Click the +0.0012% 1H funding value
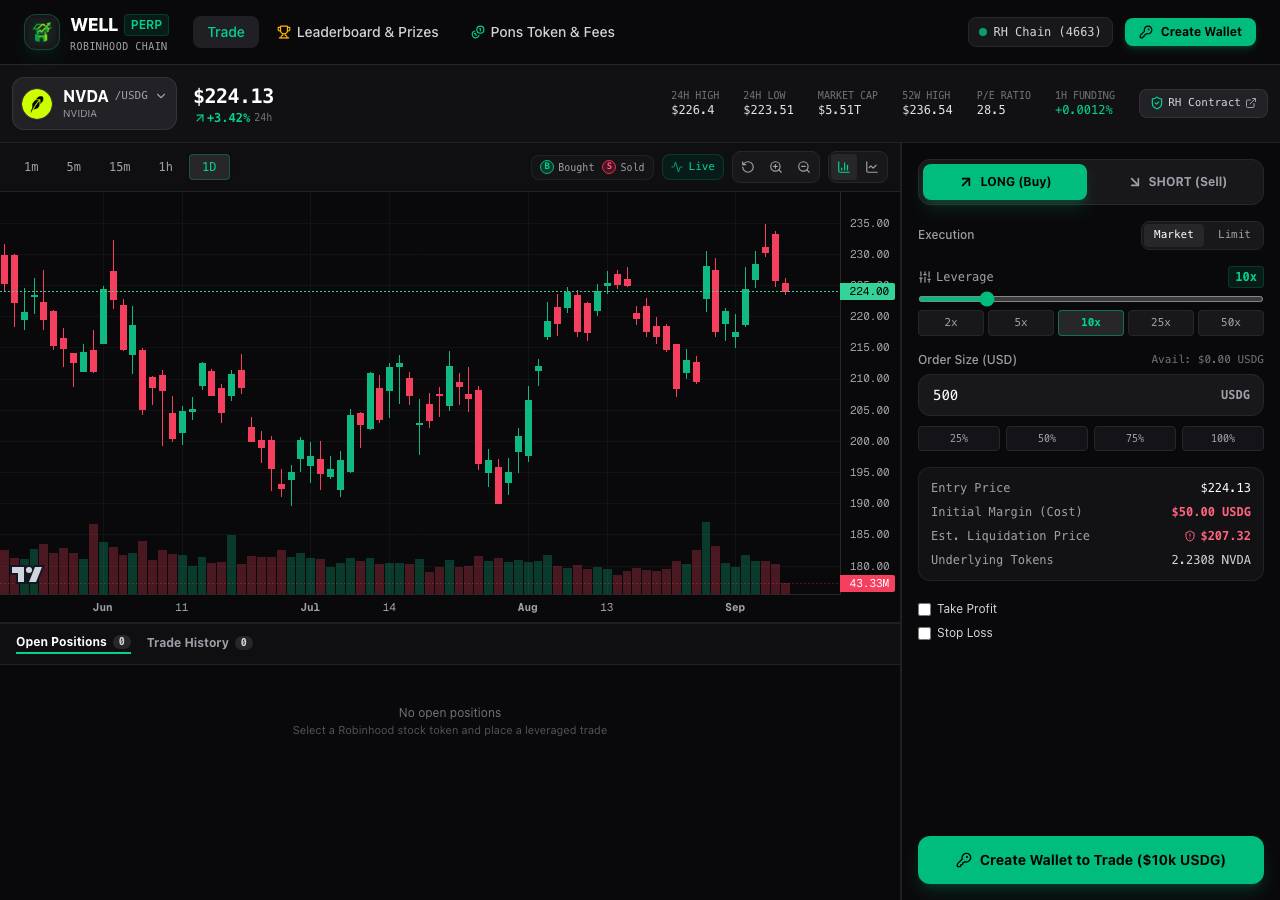The image size is (1280, 900). 1084,110
